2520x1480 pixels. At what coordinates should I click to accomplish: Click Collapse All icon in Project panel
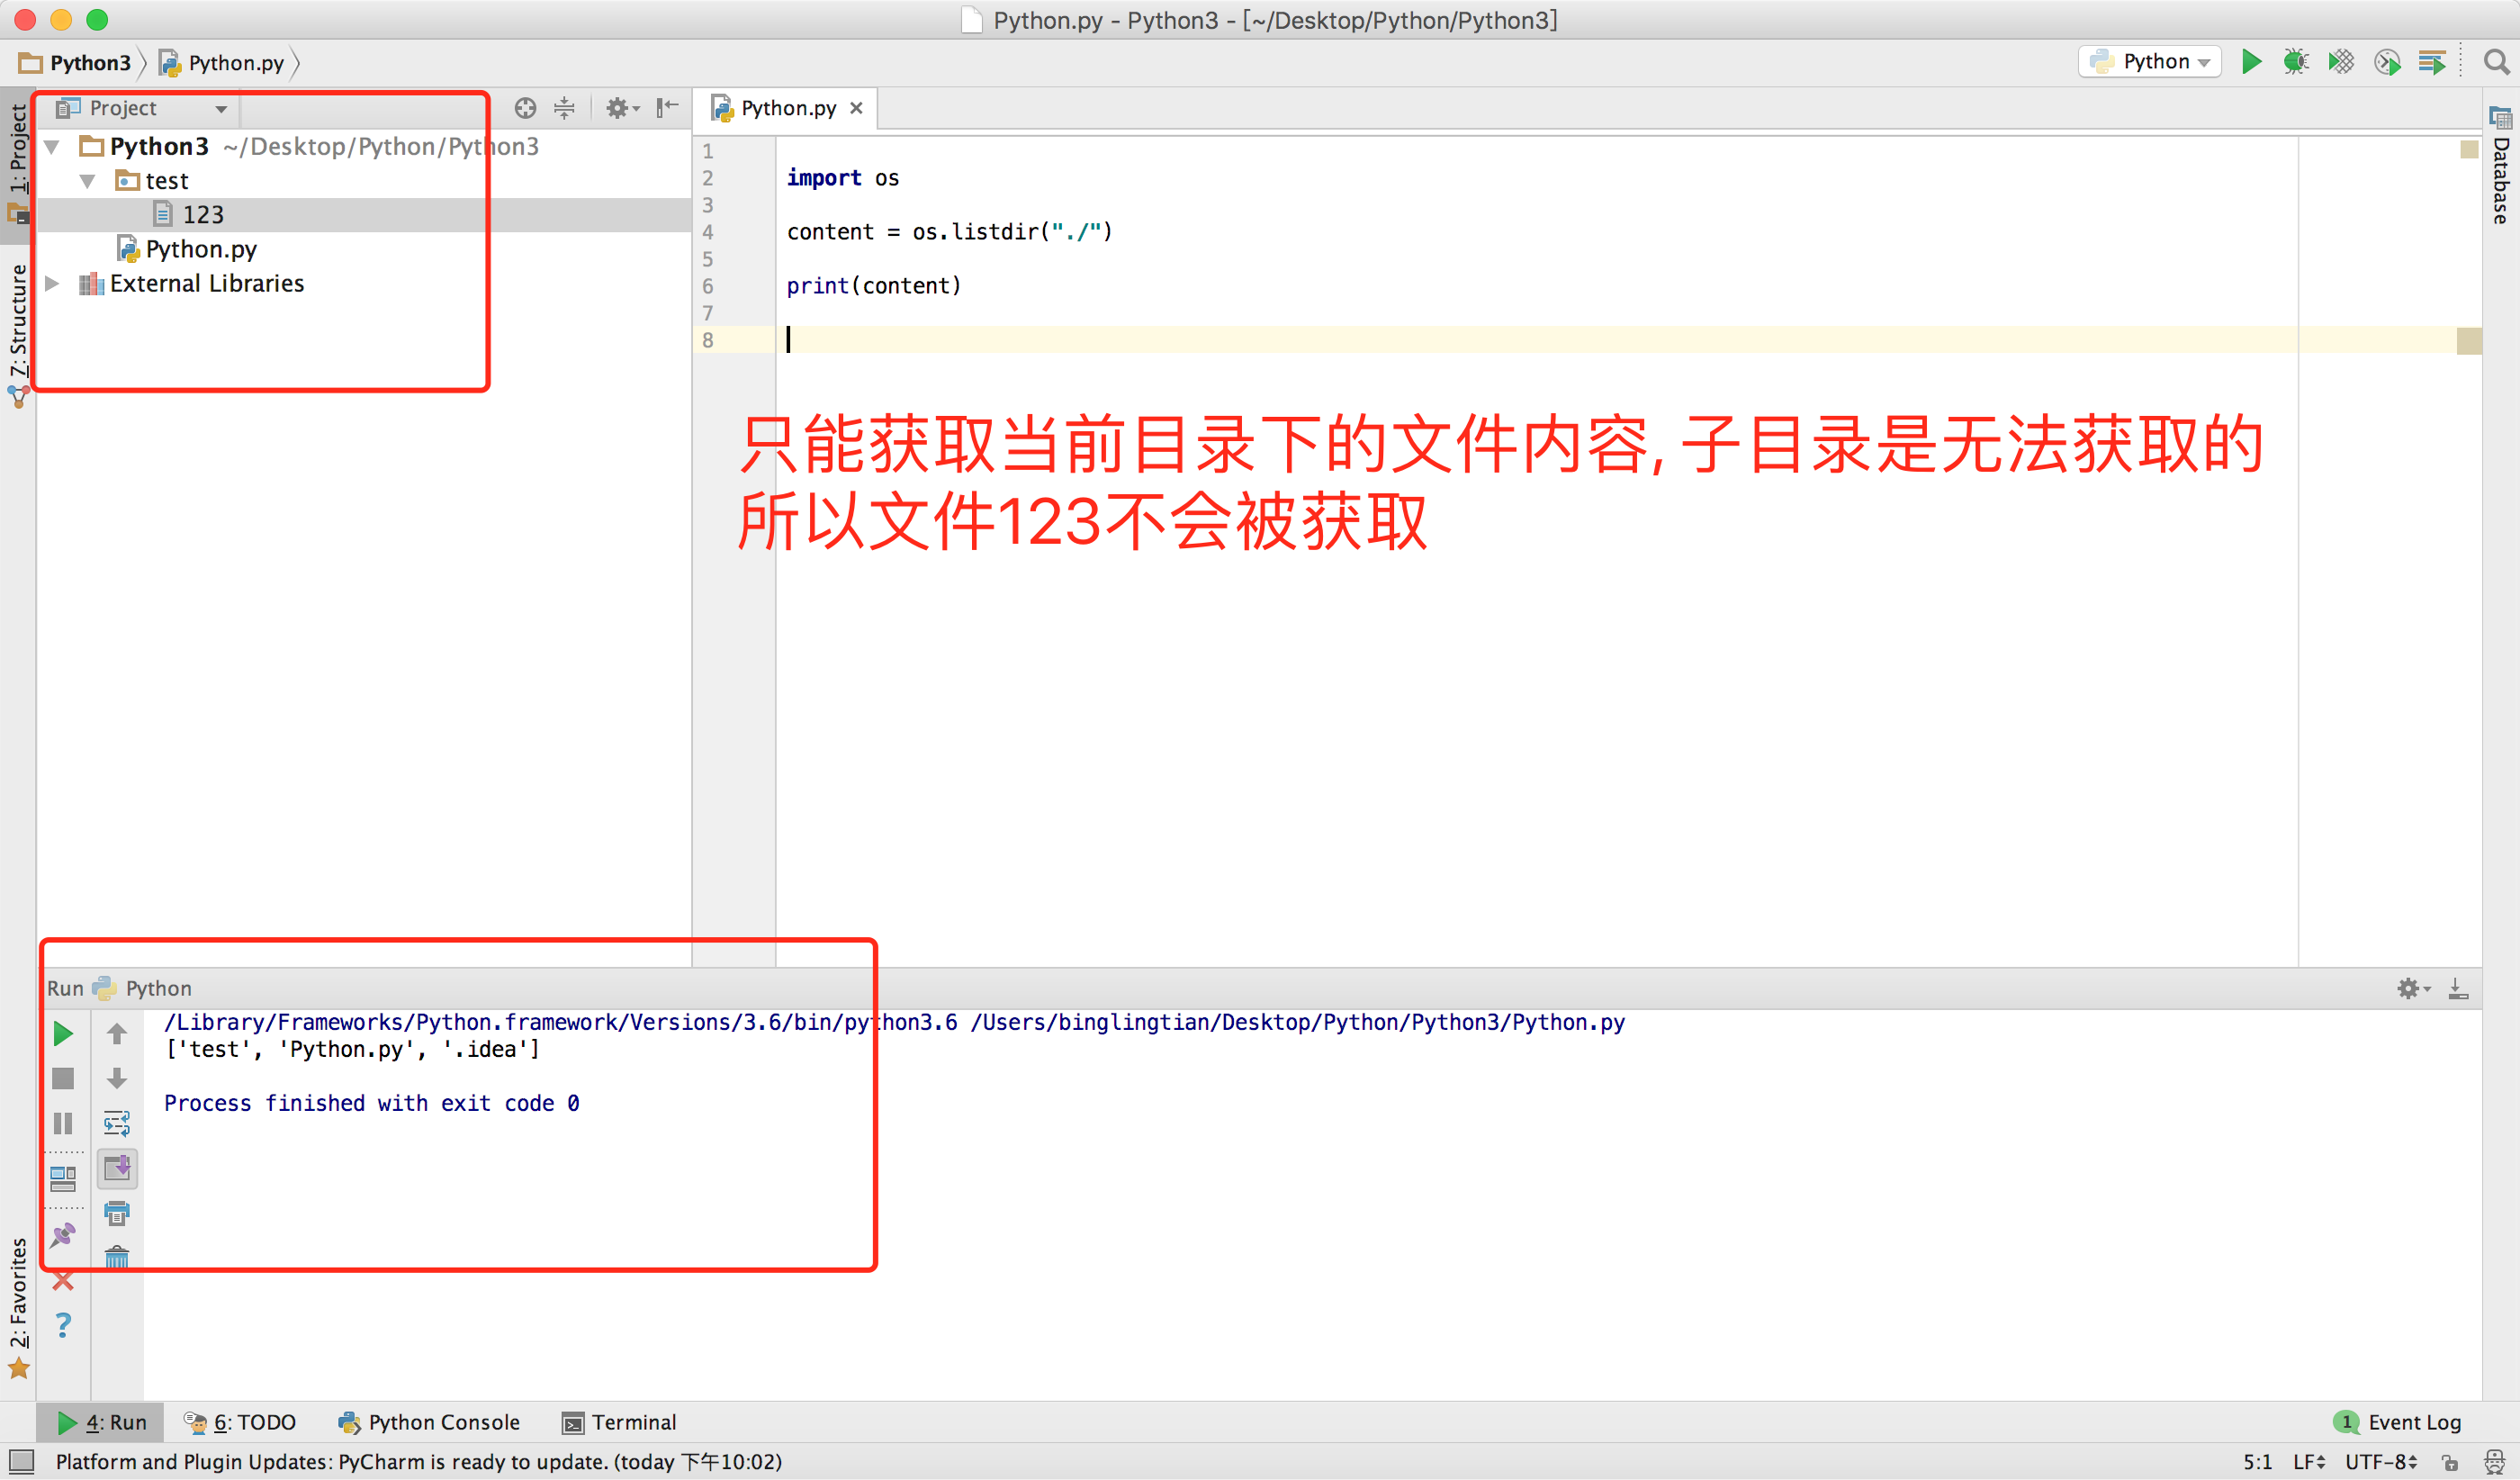565,108
